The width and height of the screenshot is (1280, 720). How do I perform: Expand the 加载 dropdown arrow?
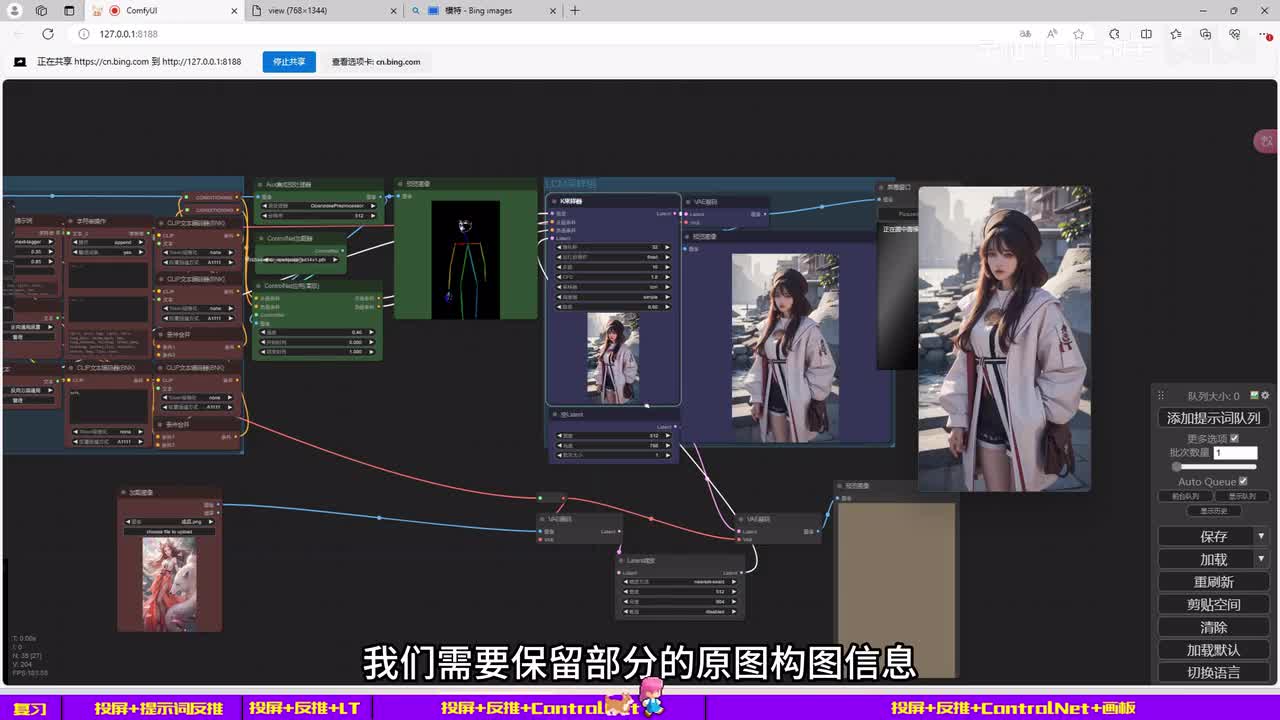(1261, 559)
